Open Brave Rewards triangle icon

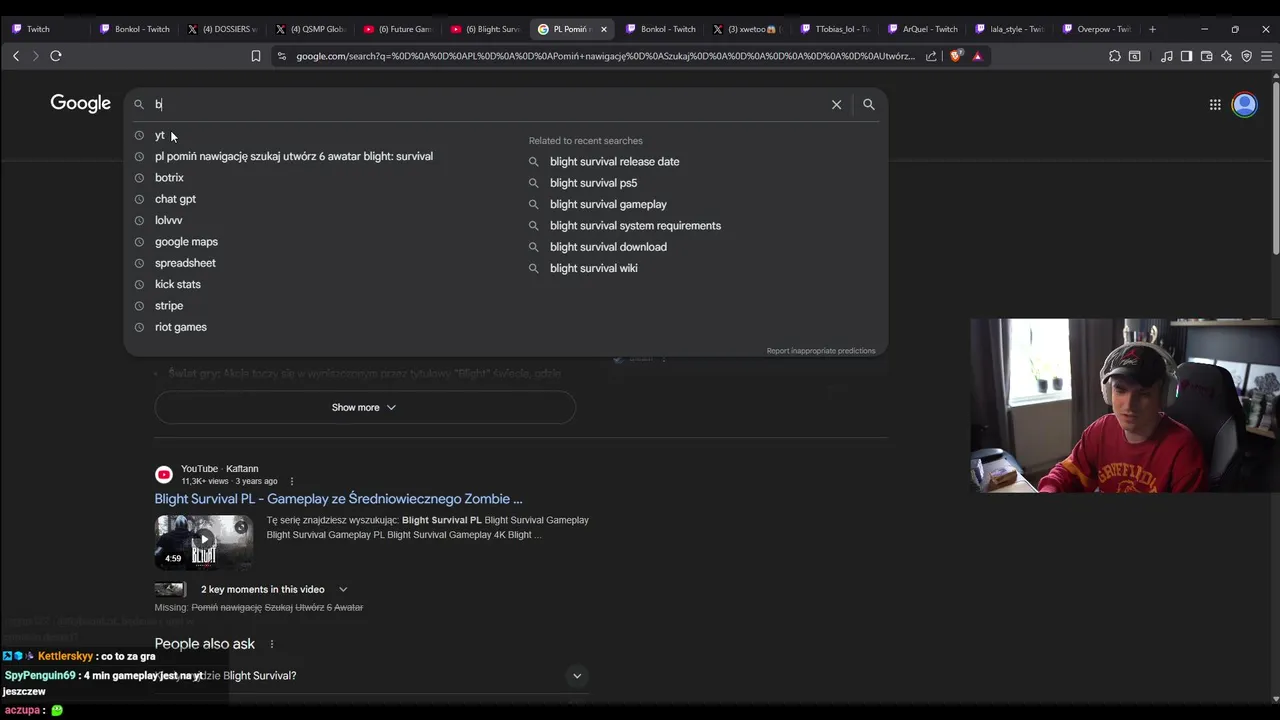[x=977, y=56]
